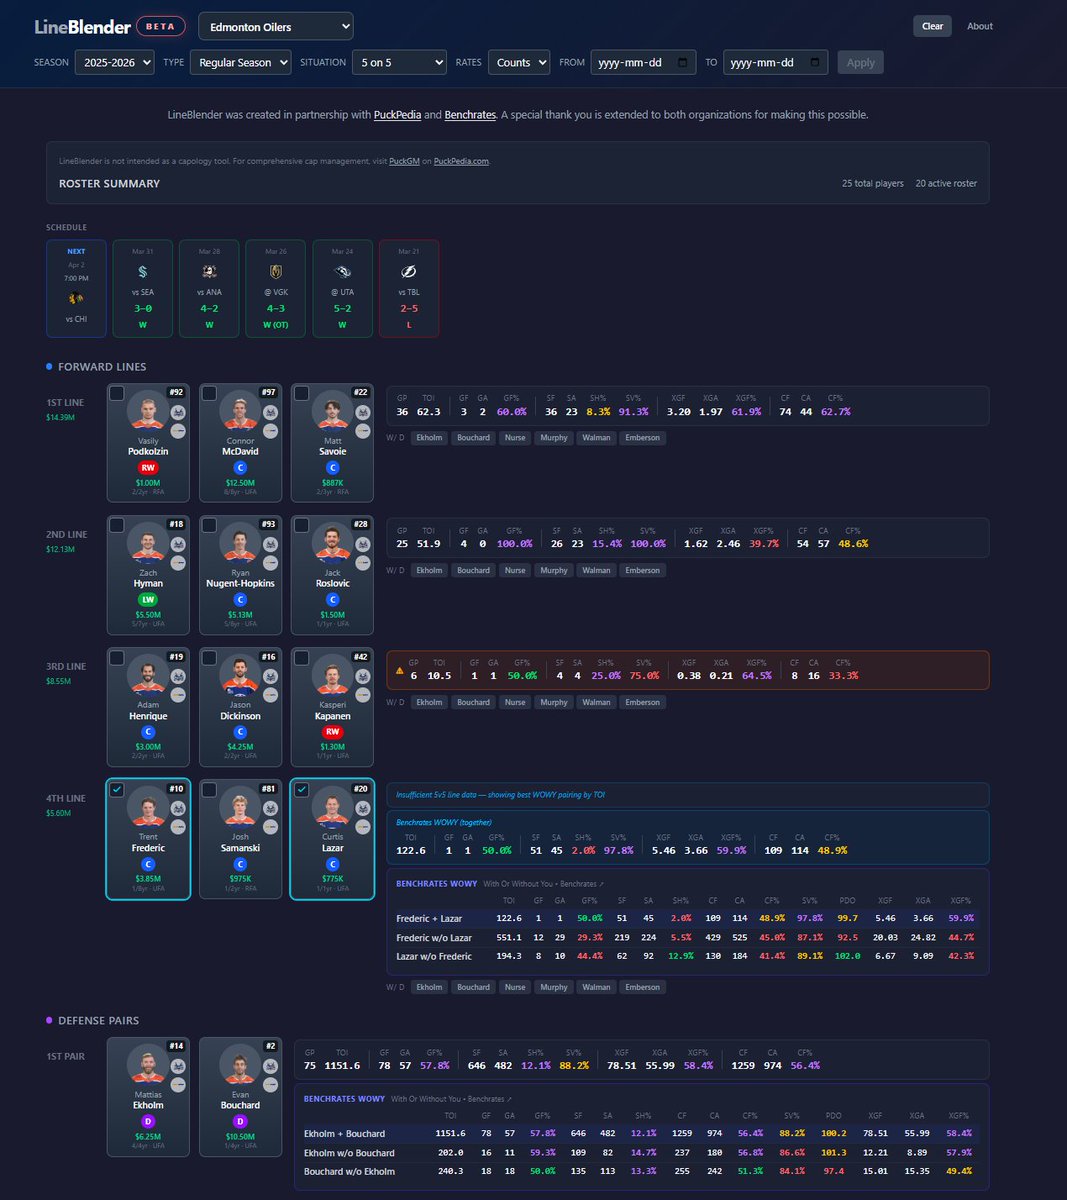Select Murphy chip under 1st line stats
The width and height of the screenshot is (1067, 1200).
click(554, 438)
